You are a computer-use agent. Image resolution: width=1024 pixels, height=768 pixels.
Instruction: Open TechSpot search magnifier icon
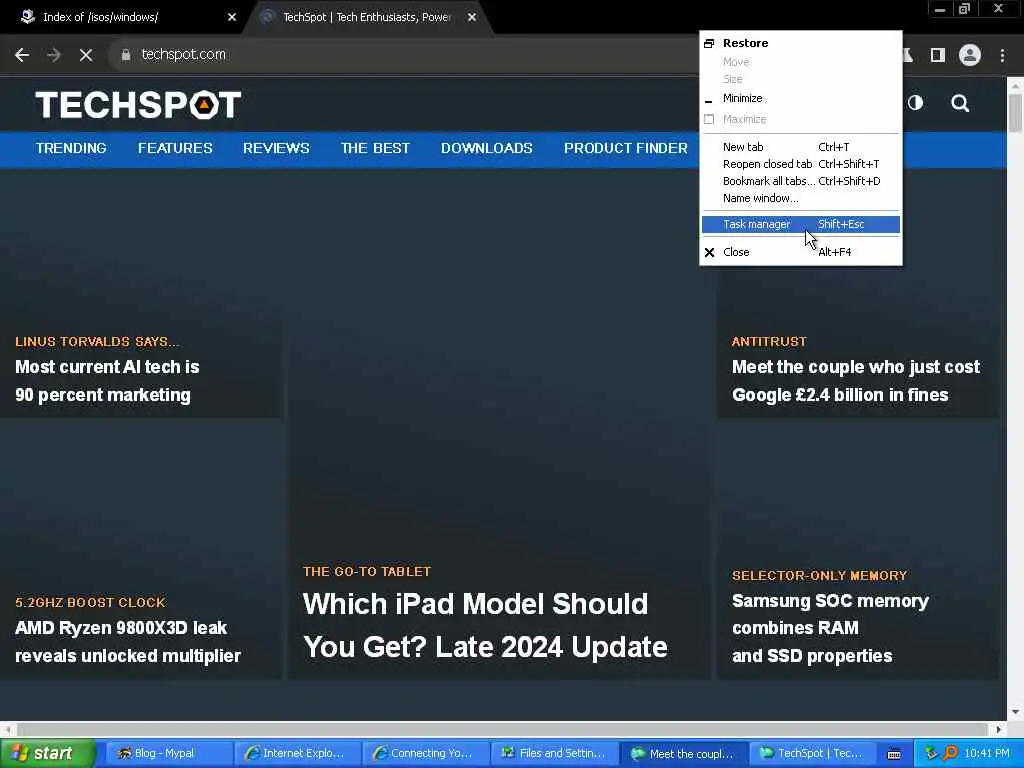point(959,103)
